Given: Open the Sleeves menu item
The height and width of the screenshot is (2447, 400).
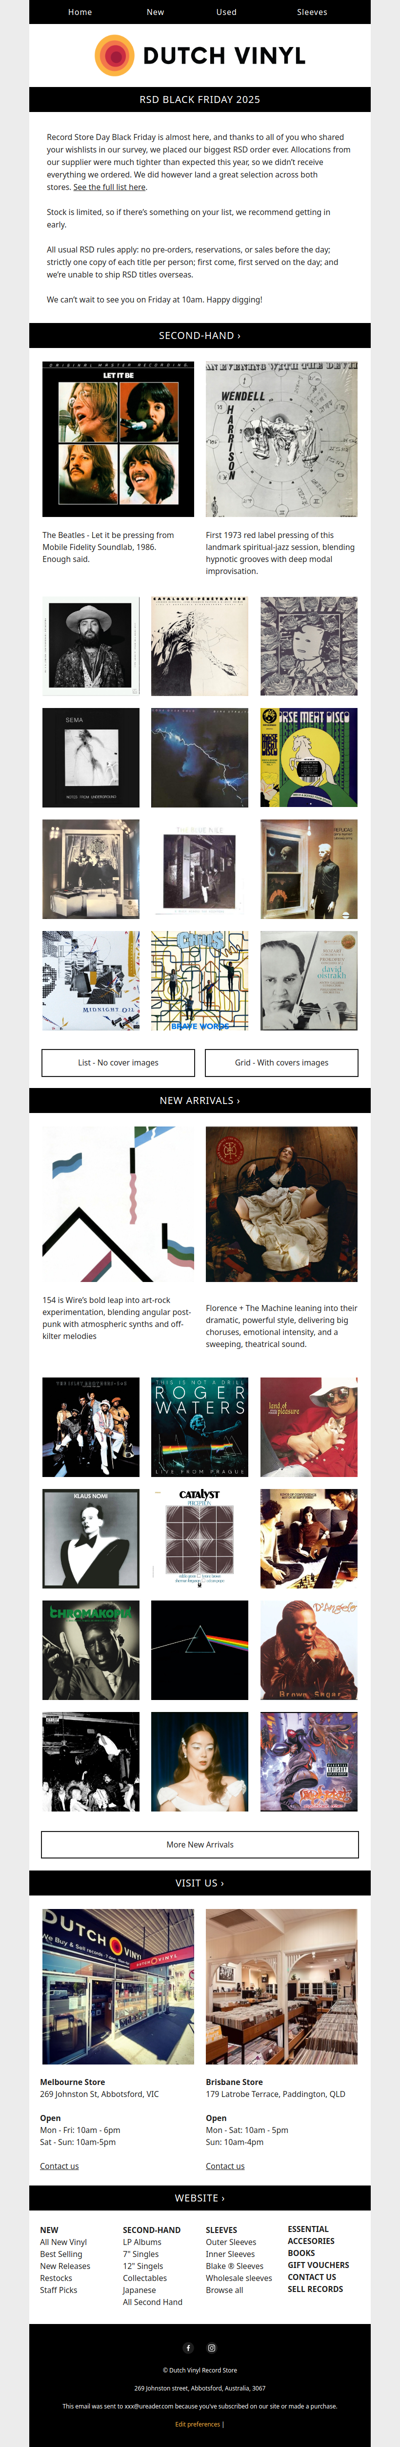Looking at the screenshot, I should (x=312, y=12).
